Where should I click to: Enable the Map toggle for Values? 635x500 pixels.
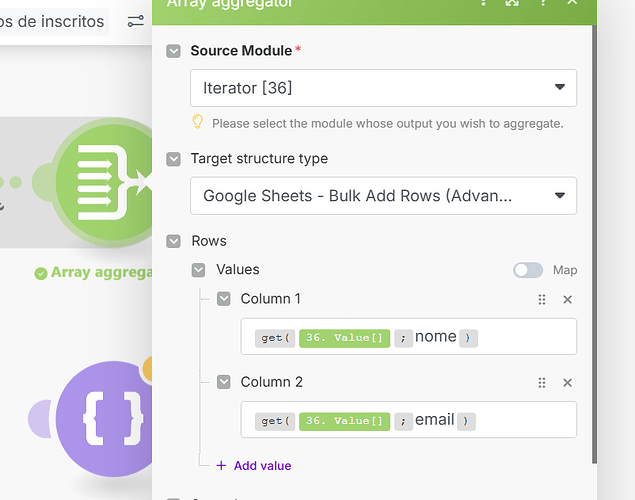pyautogui.click(x=528, y=270)
